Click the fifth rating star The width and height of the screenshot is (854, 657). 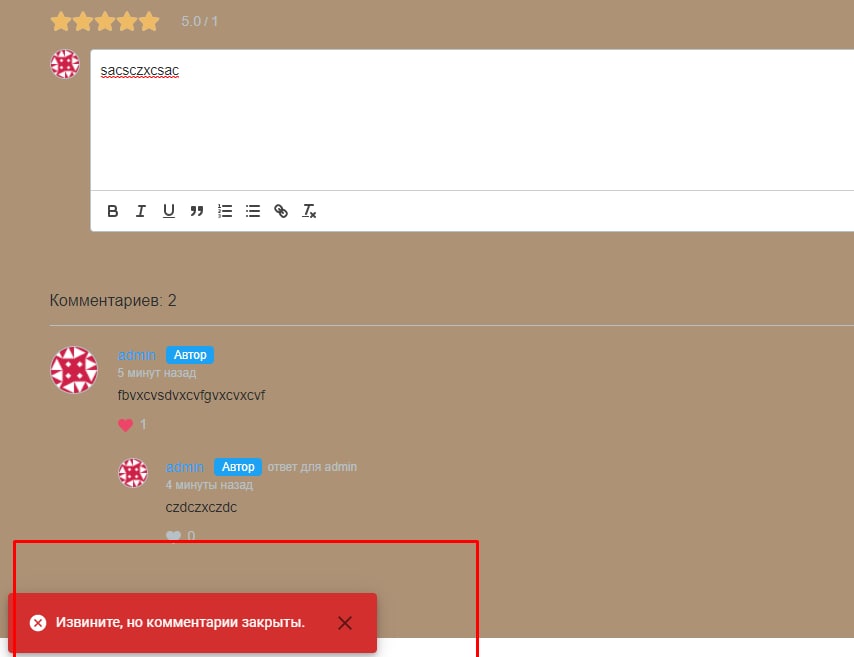pos(149,22)
